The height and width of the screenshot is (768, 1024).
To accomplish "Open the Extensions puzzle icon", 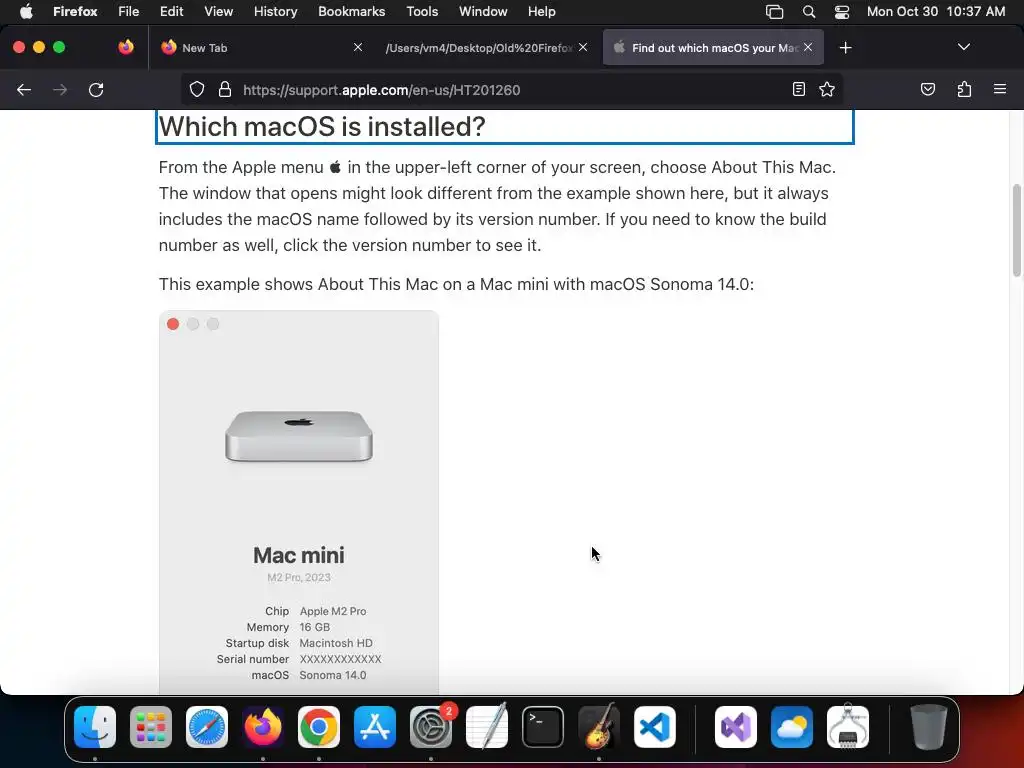I will [965, 89].
